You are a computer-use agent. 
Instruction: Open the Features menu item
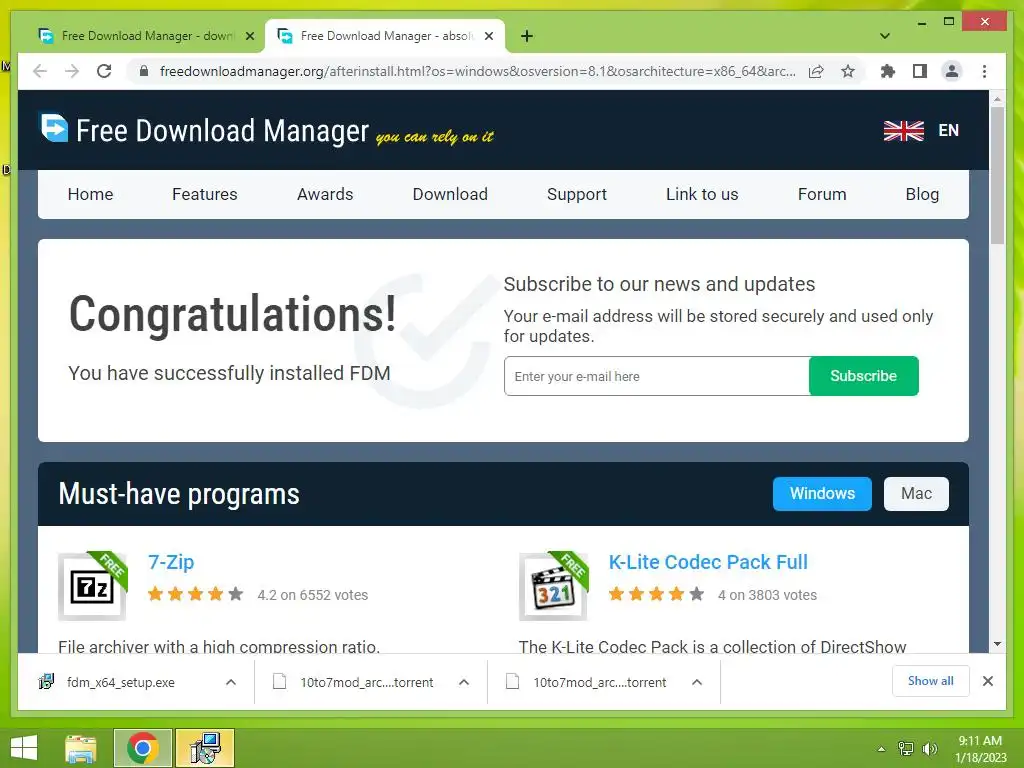coord(204,194)
